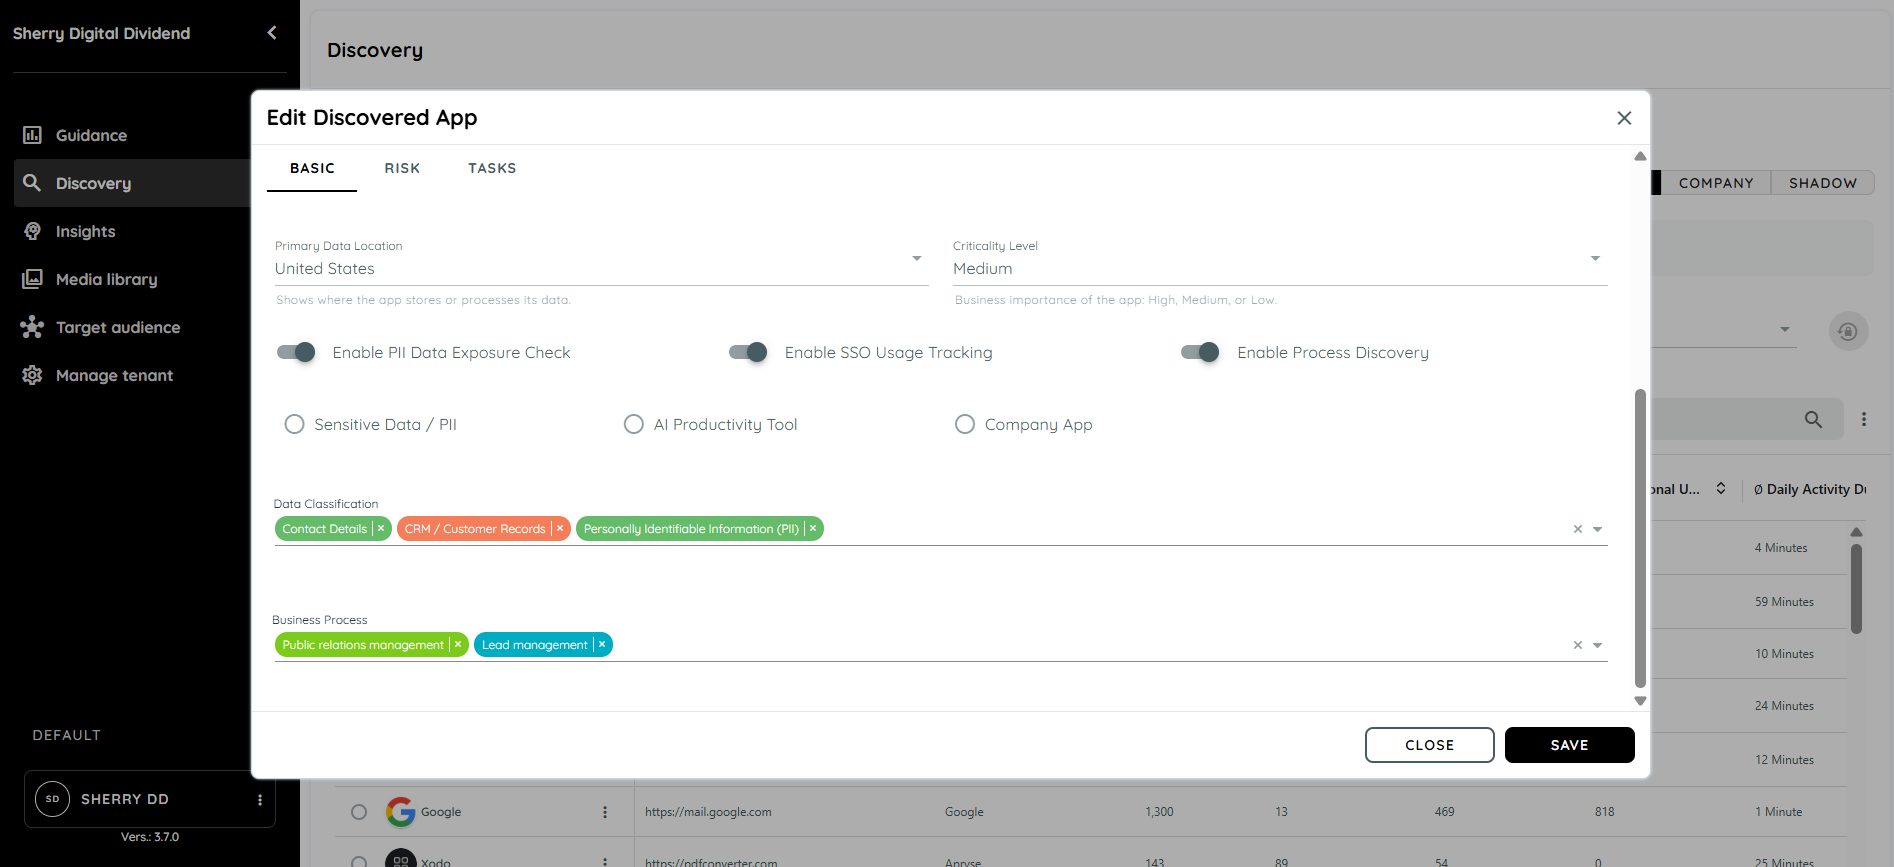The height and width of the screenshot is (867, 1894).
Task: Select the AI Productivity Tool radio
Action: pos(634,424)
